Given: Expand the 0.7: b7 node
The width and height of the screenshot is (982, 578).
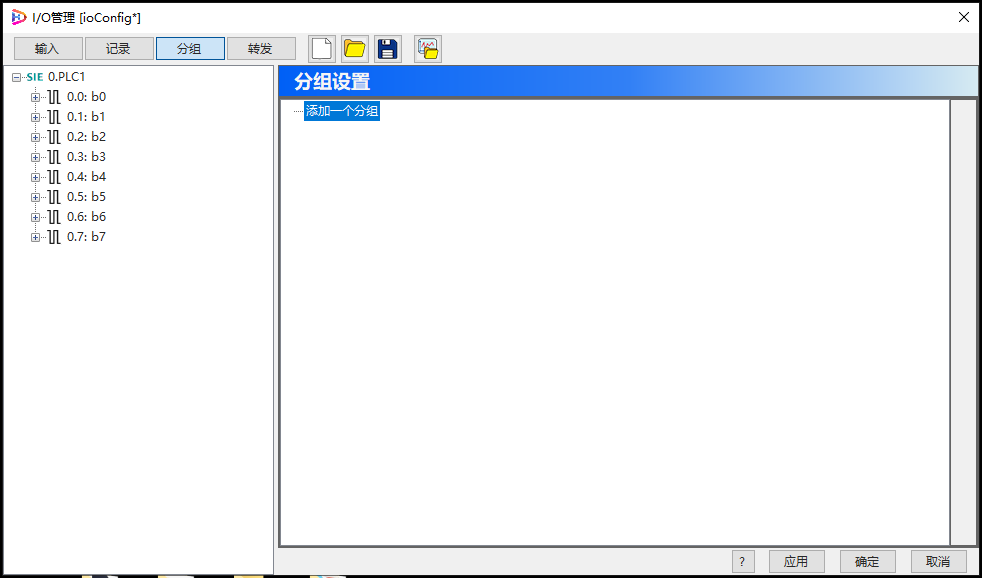Looking at the screenshot, I should point(36,238).
